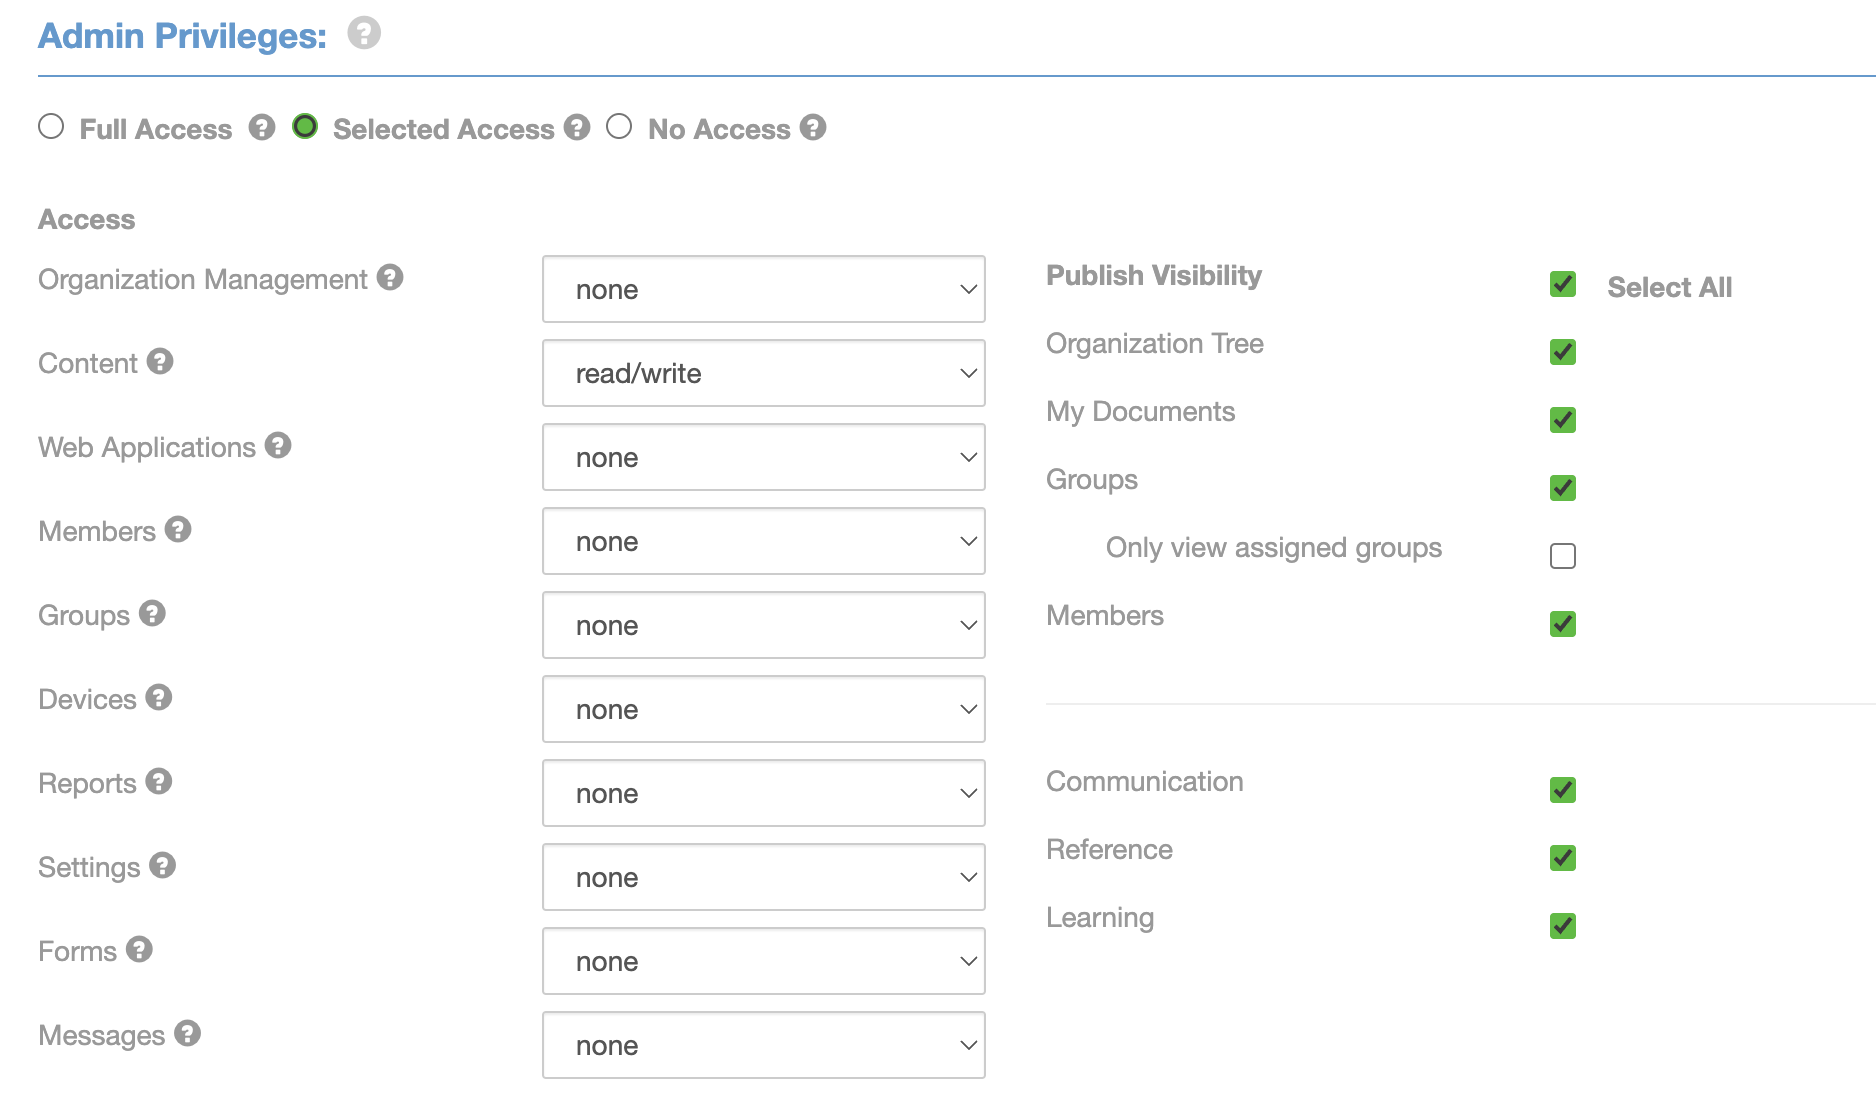Click the Communication label

click(x=1145, y=782)
